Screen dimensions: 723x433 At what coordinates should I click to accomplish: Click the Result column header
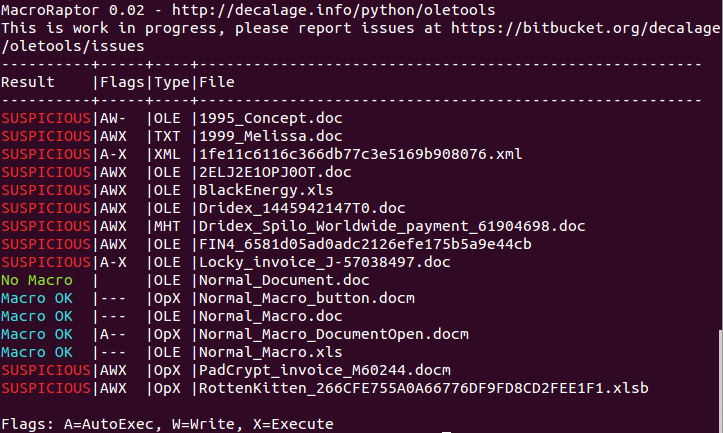coord(28,82)
